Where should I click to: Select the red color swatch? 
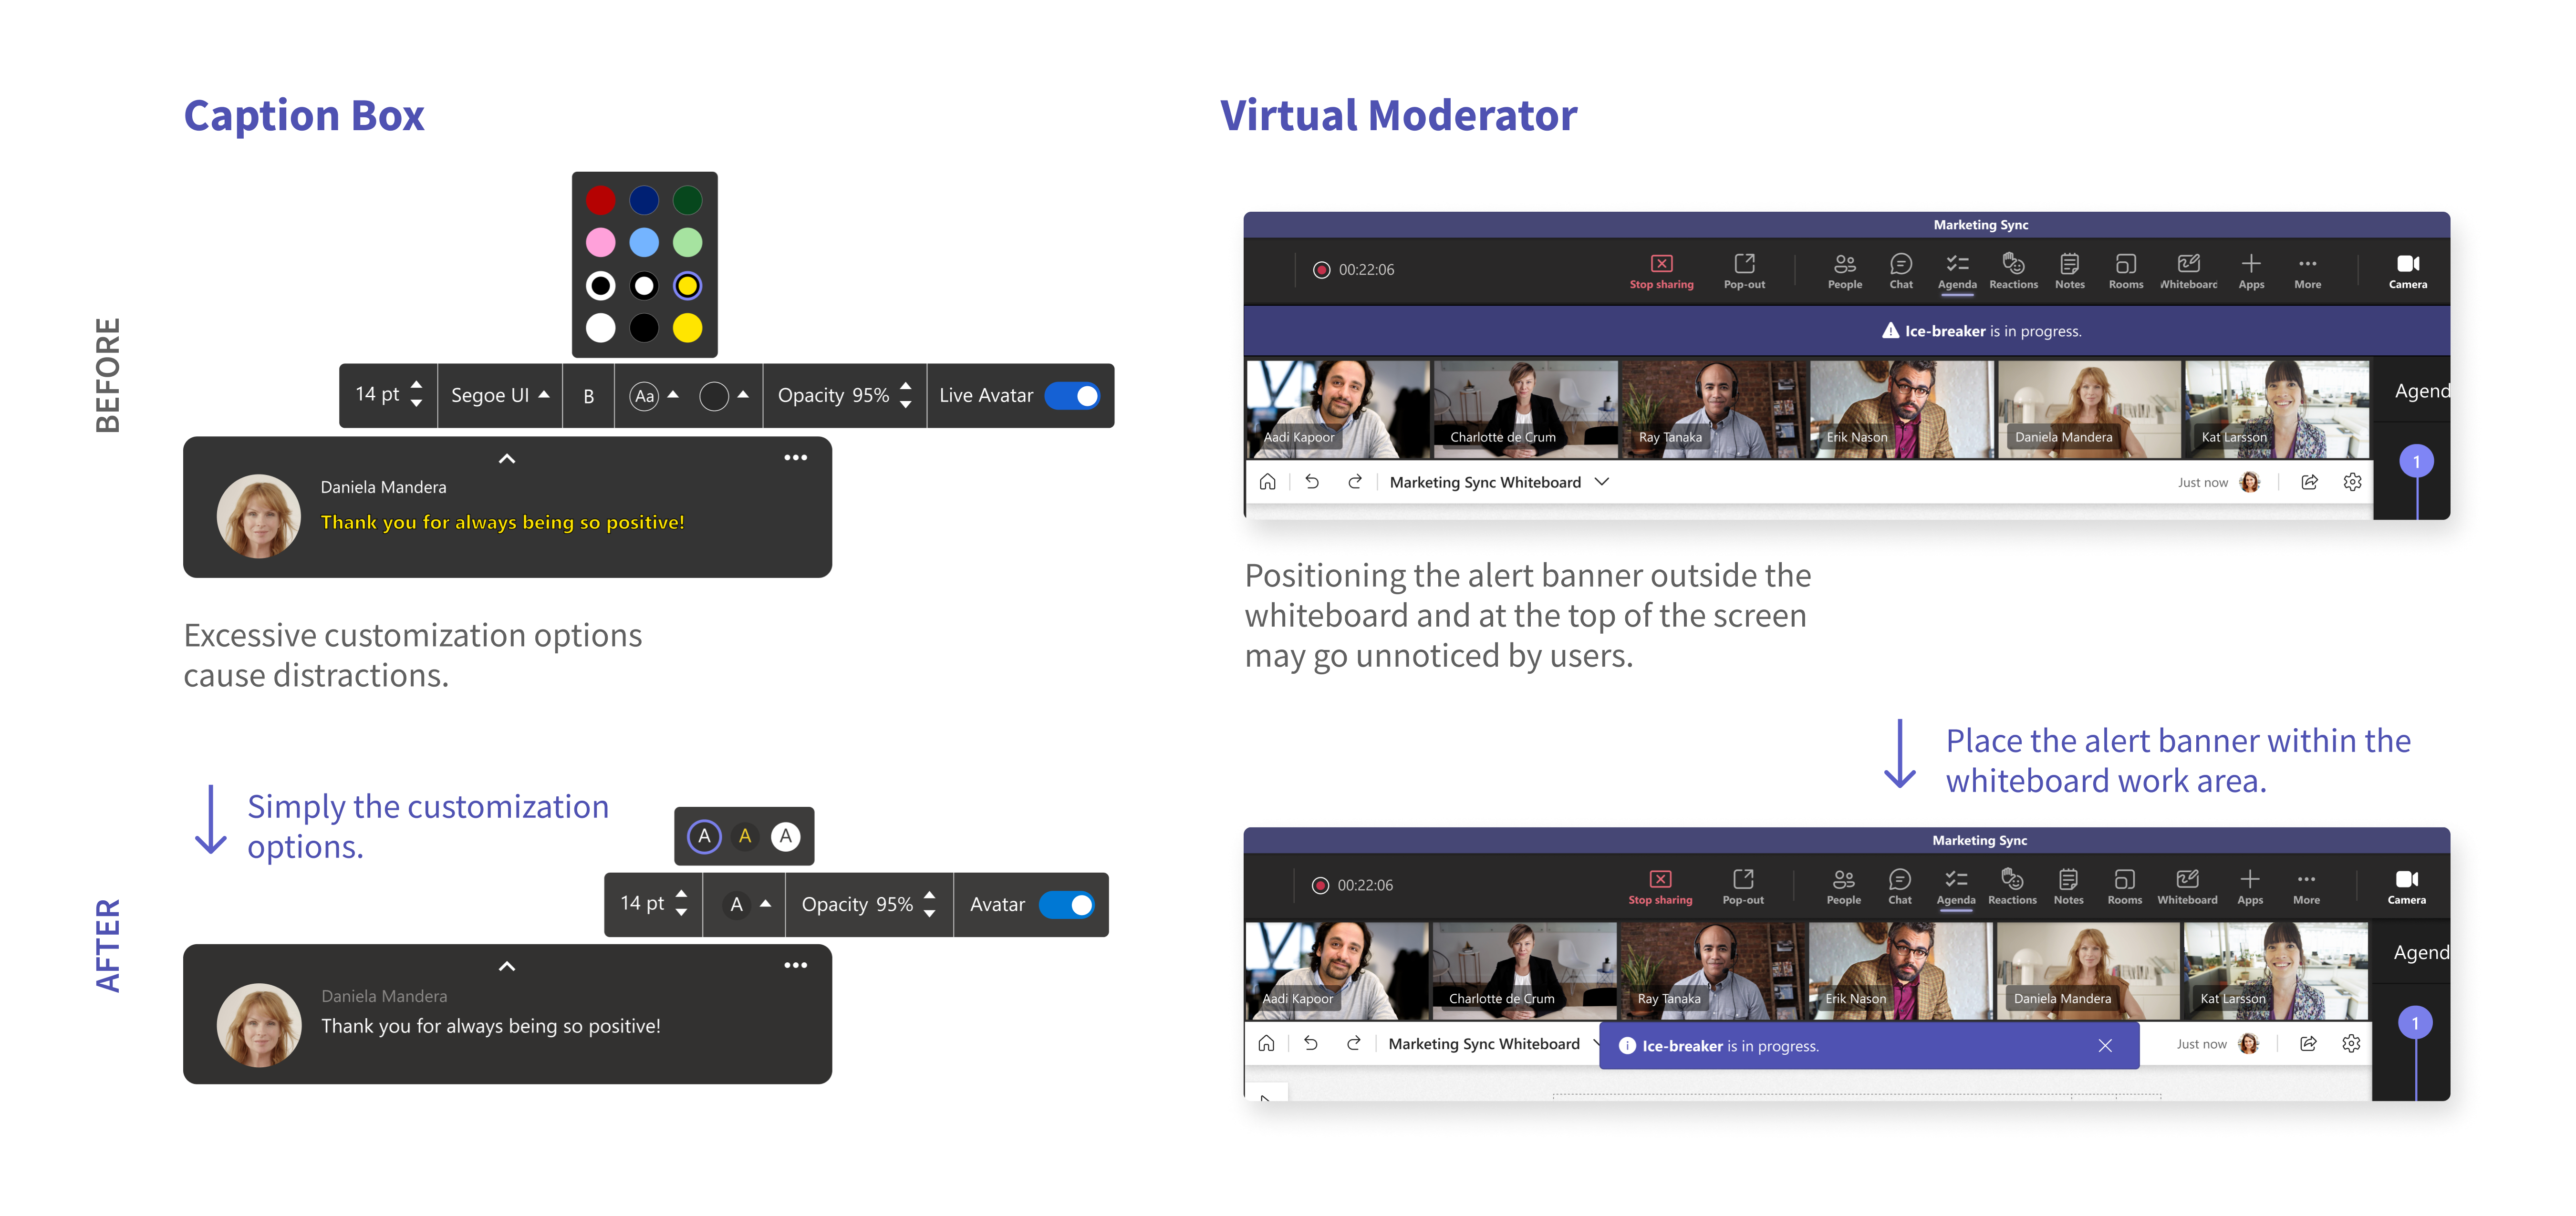tap(600, 200)
